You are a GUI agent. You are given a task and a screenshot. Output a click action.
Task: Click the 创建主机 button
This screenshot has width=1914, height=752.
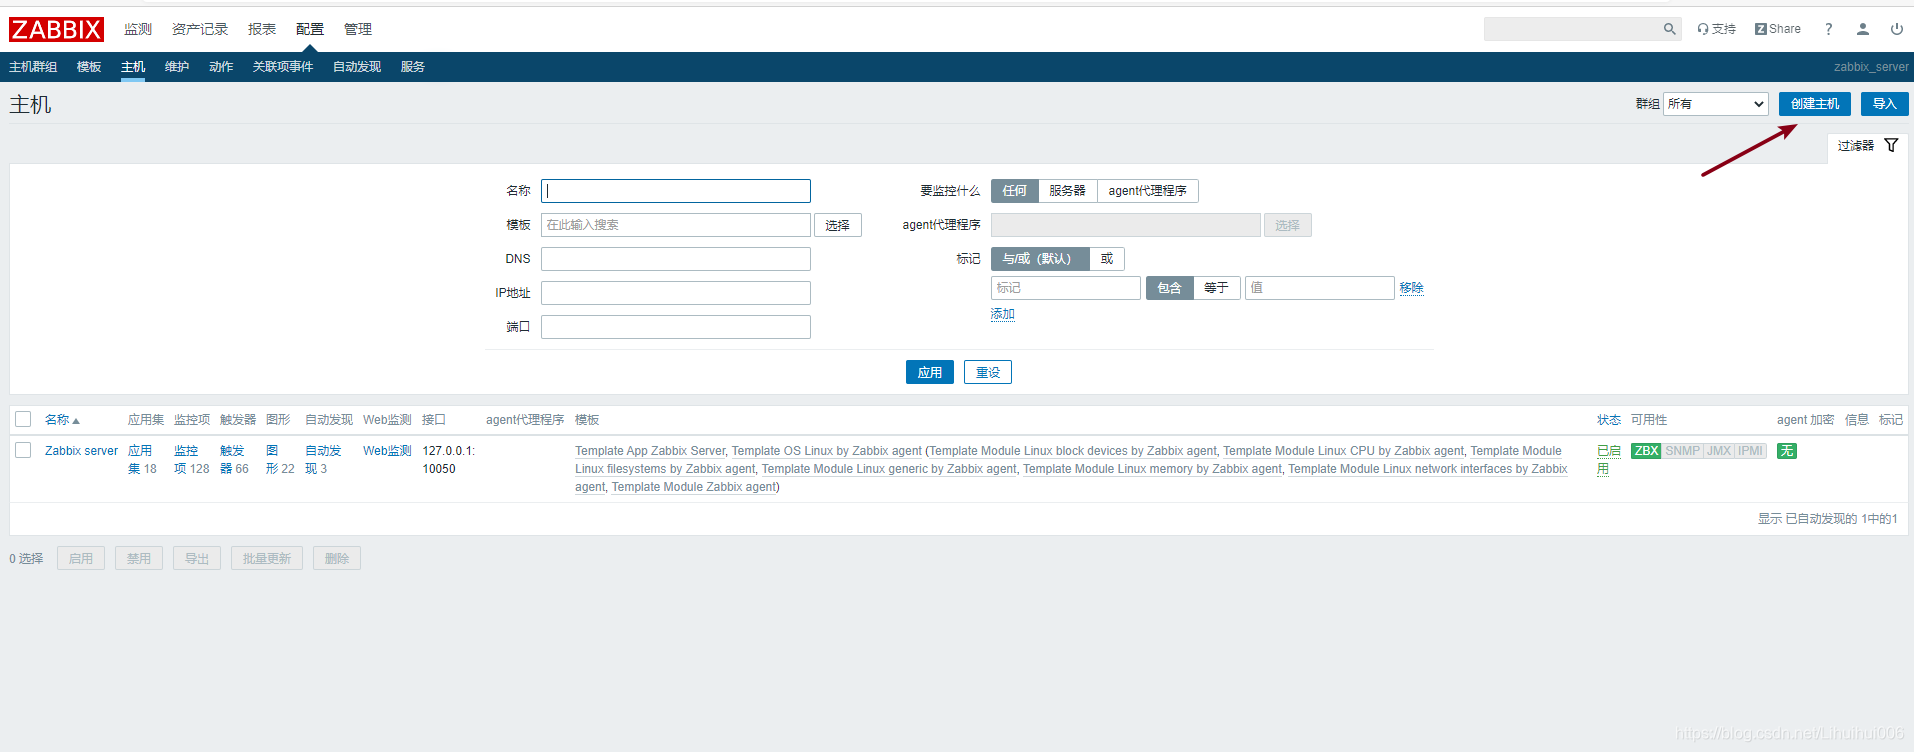1814,104
